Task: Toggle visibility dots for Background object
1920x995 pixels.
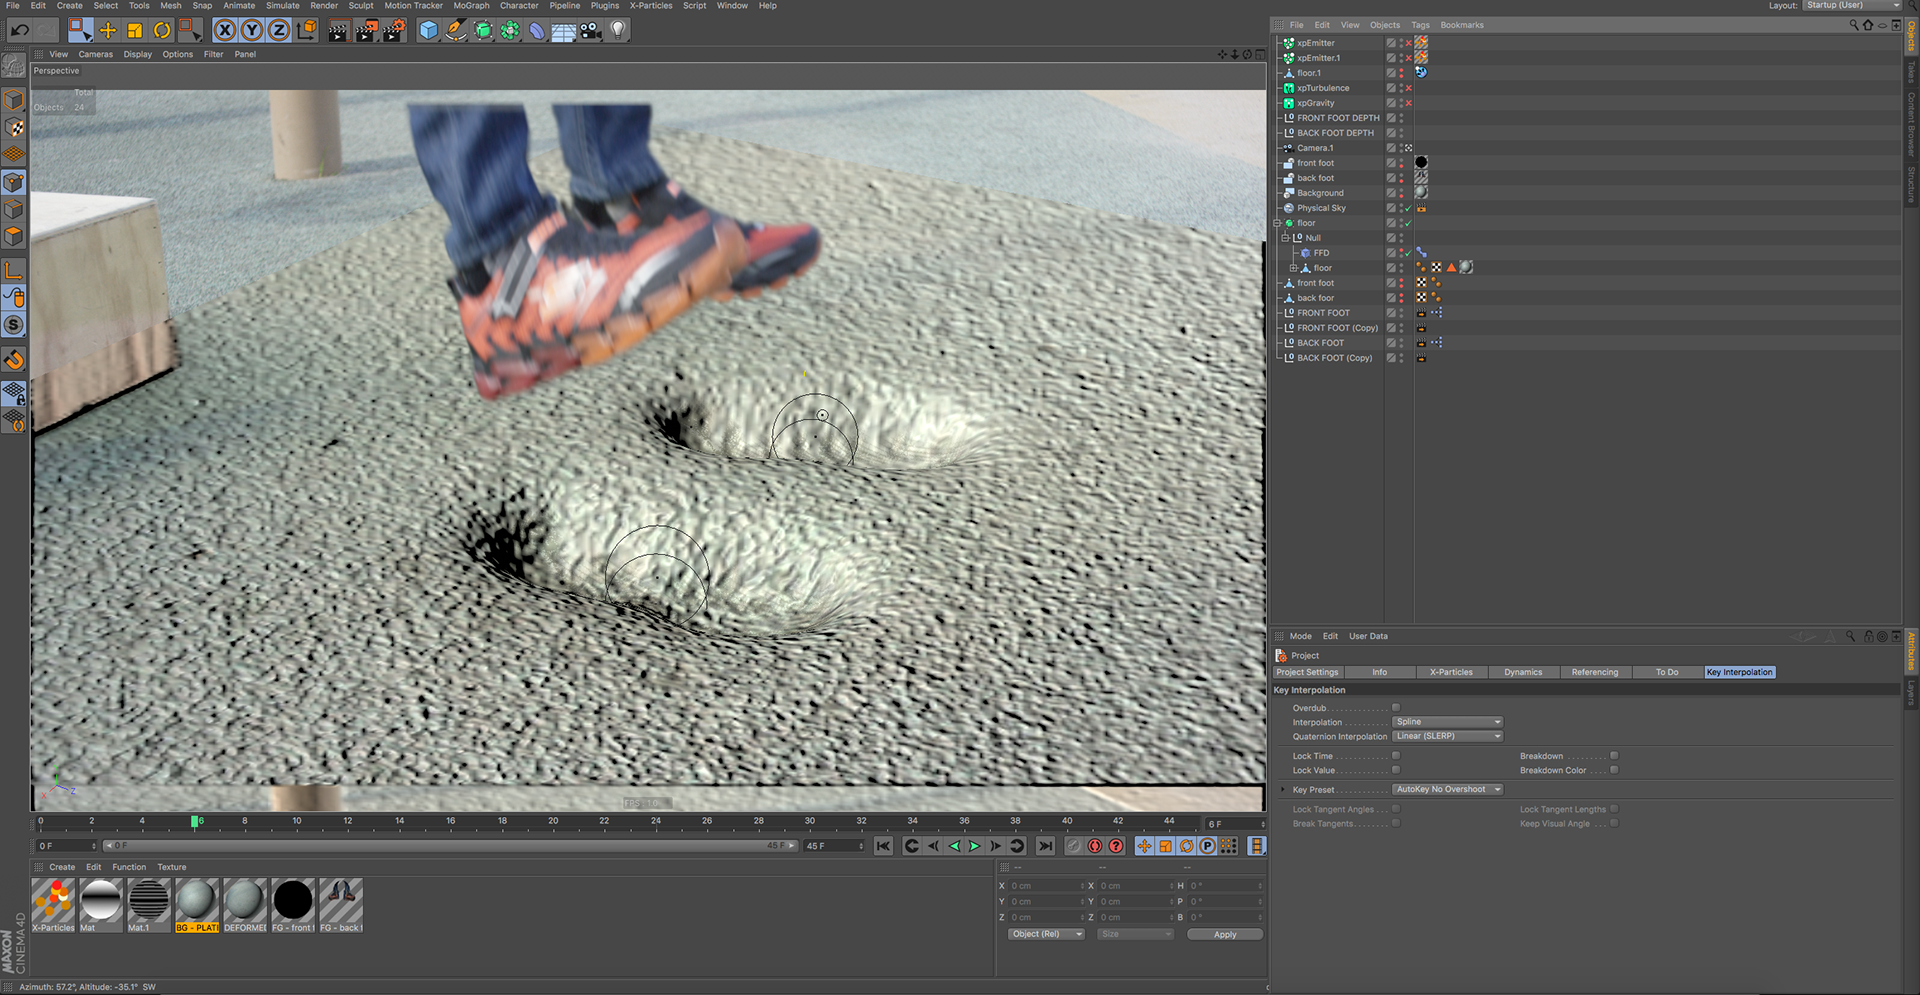Action: (1401, 193)
